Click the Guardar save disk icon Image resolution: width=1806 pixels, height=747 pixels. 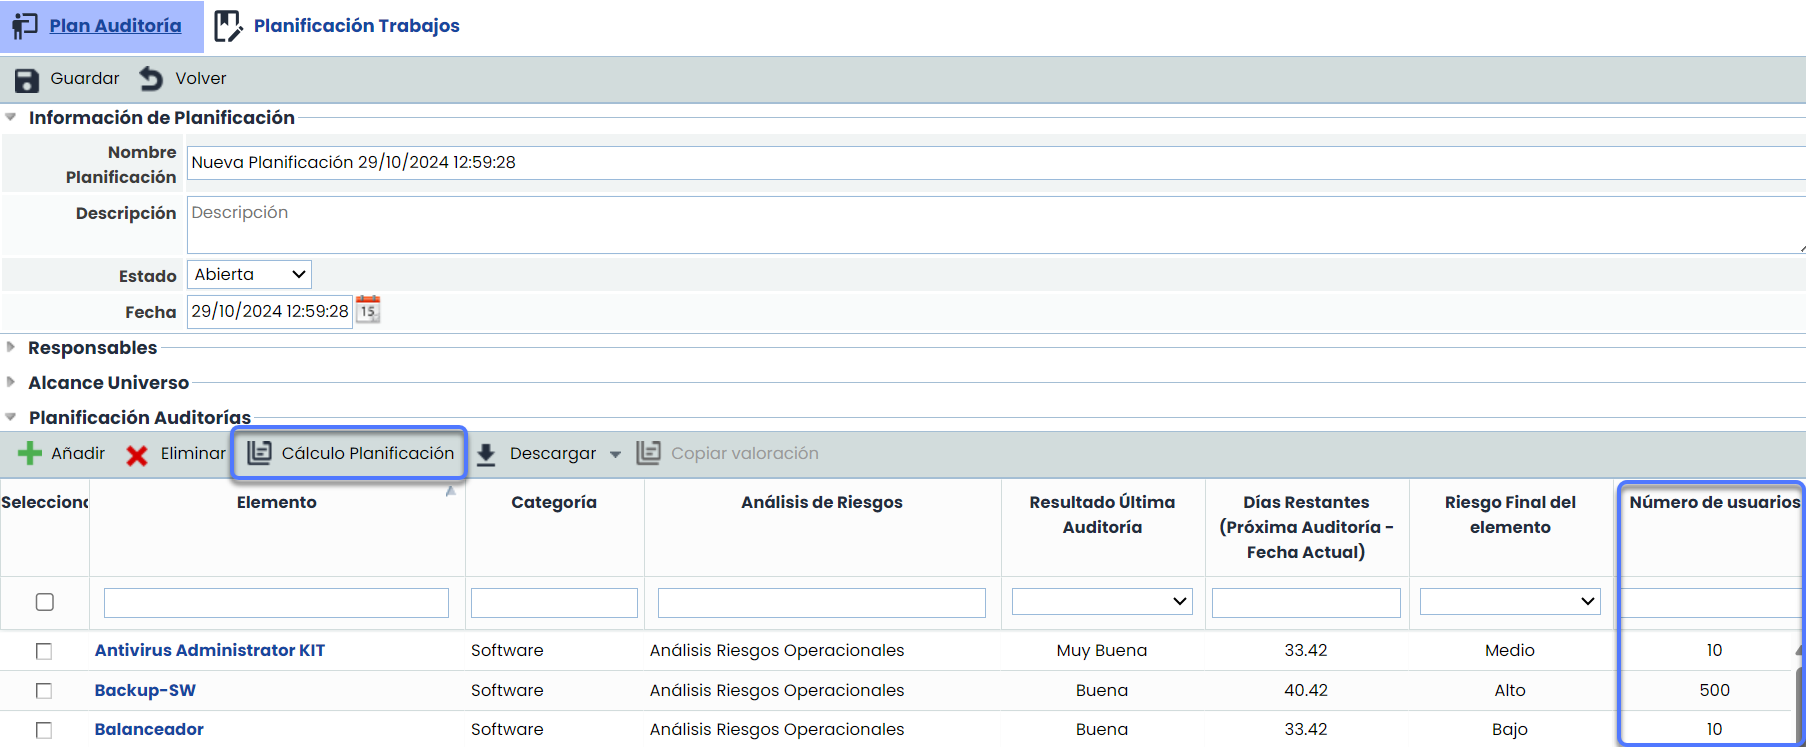point(27,80)
